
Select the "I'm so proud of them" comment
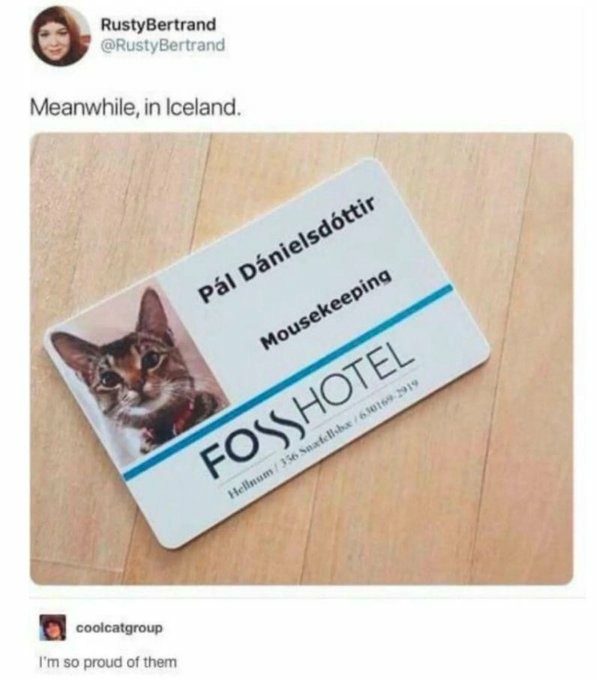pos(108,662)
